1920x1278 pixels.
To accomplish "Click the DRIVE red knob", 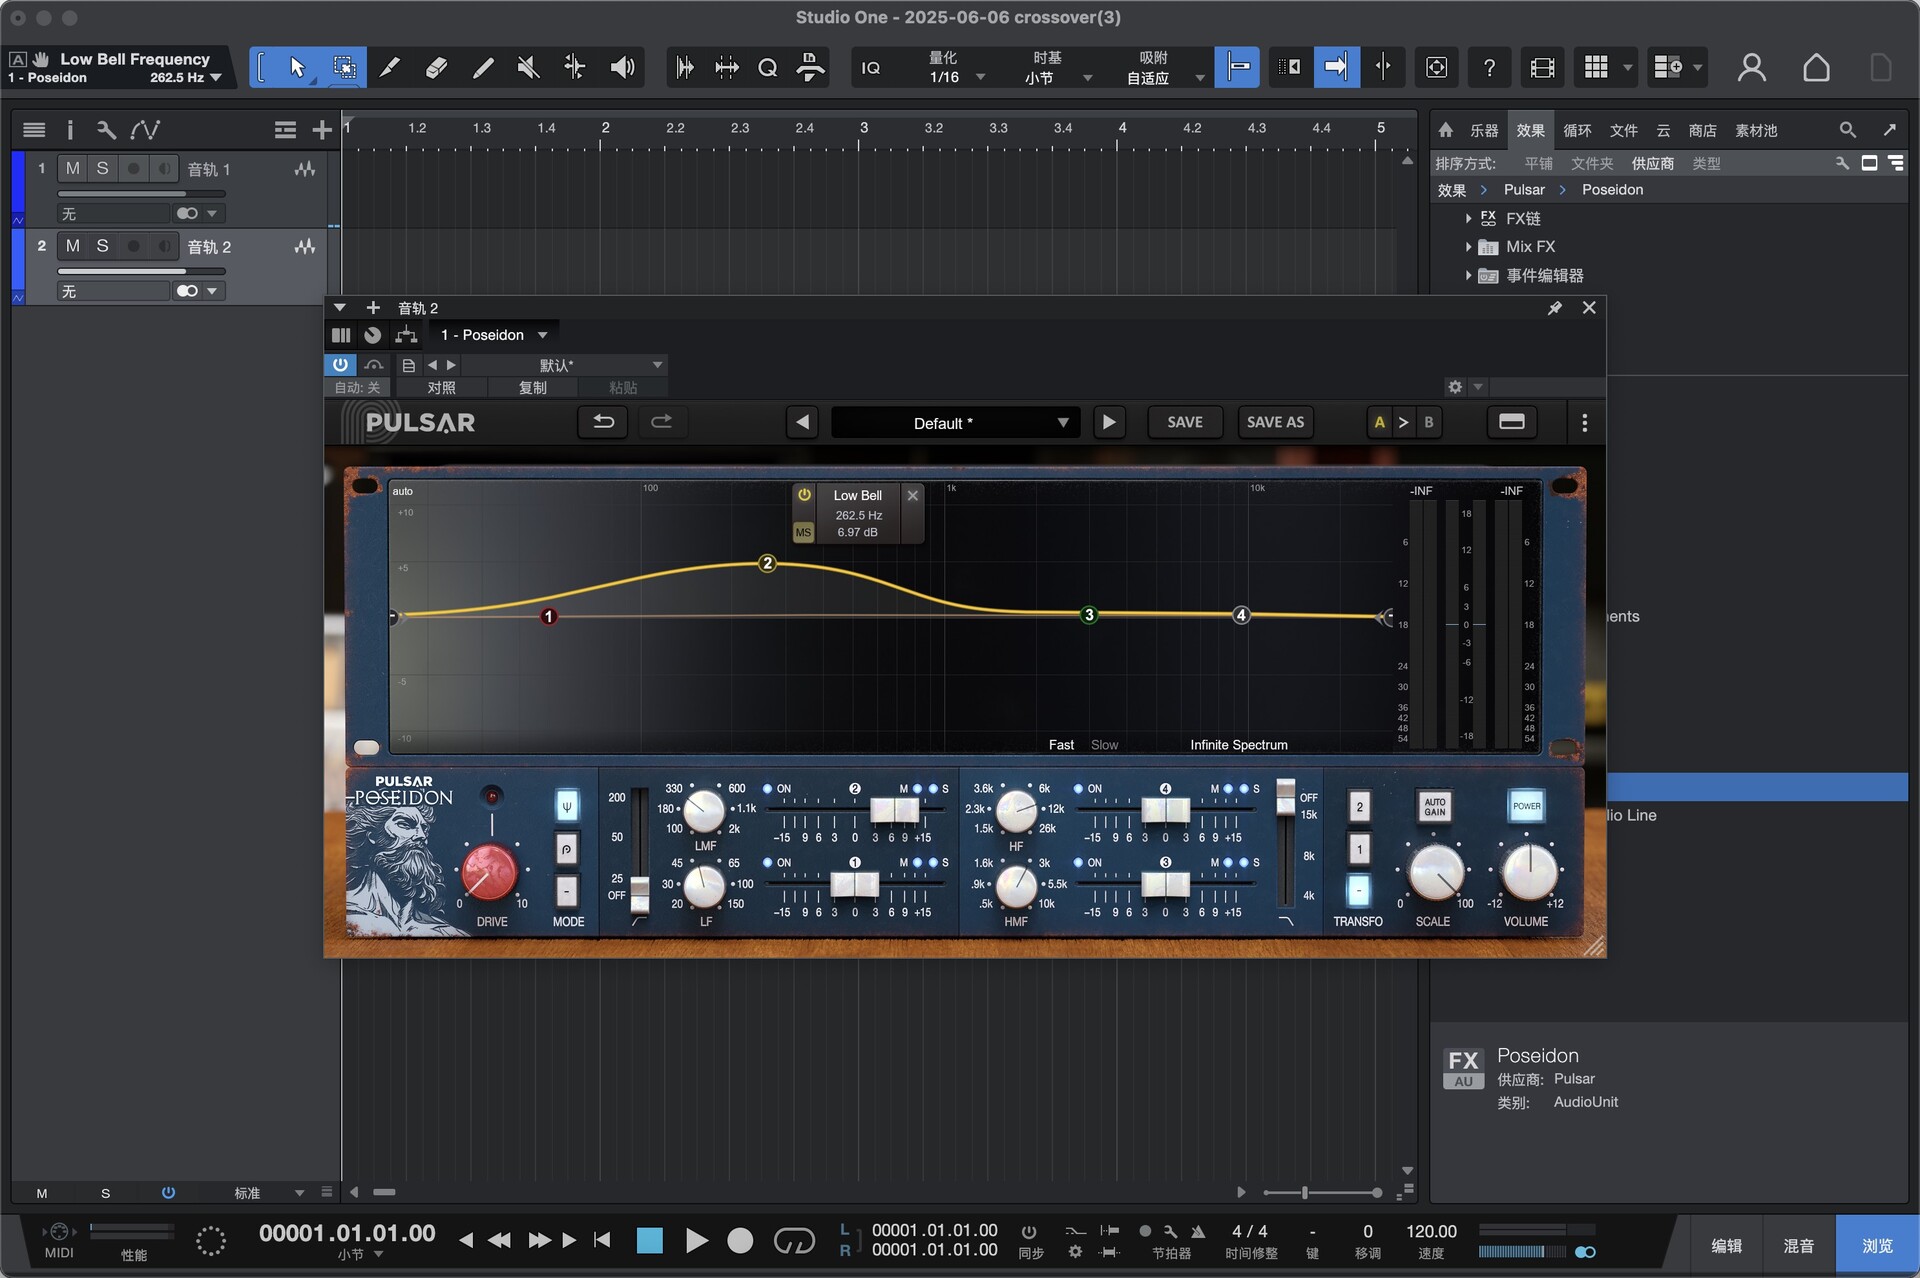I will 490,871.
